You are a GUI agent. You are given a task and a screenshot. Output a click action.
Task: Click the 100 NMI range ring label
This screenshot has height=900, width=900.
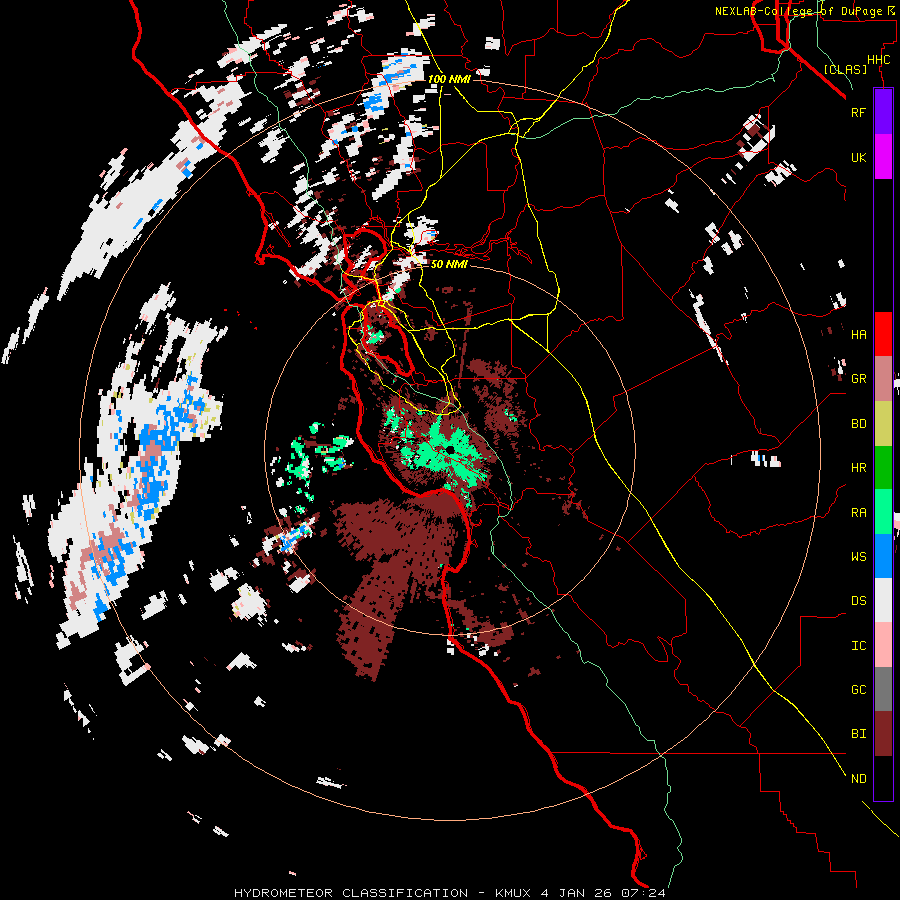(449, 79)
